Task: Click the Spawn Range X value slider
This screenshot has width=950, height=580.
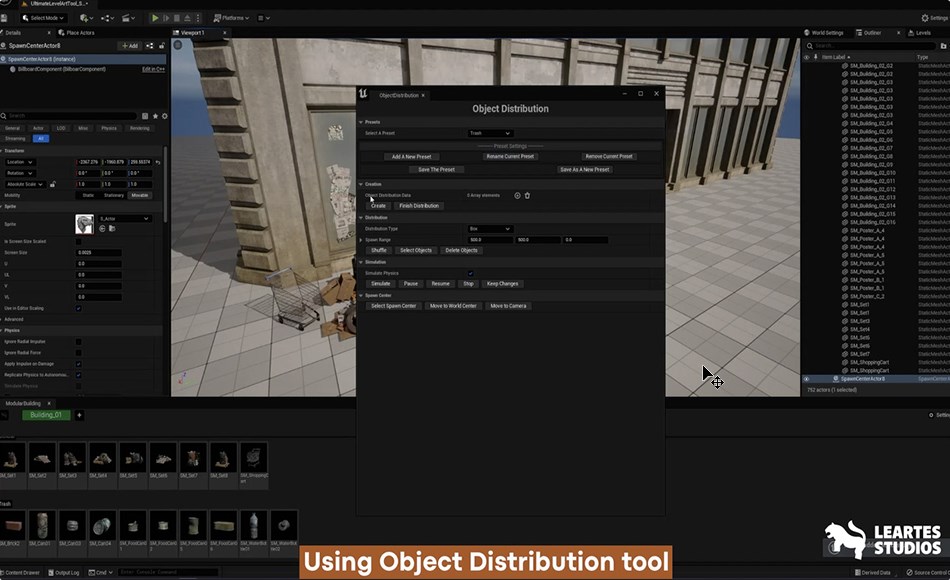Action: tap(489, 240)
